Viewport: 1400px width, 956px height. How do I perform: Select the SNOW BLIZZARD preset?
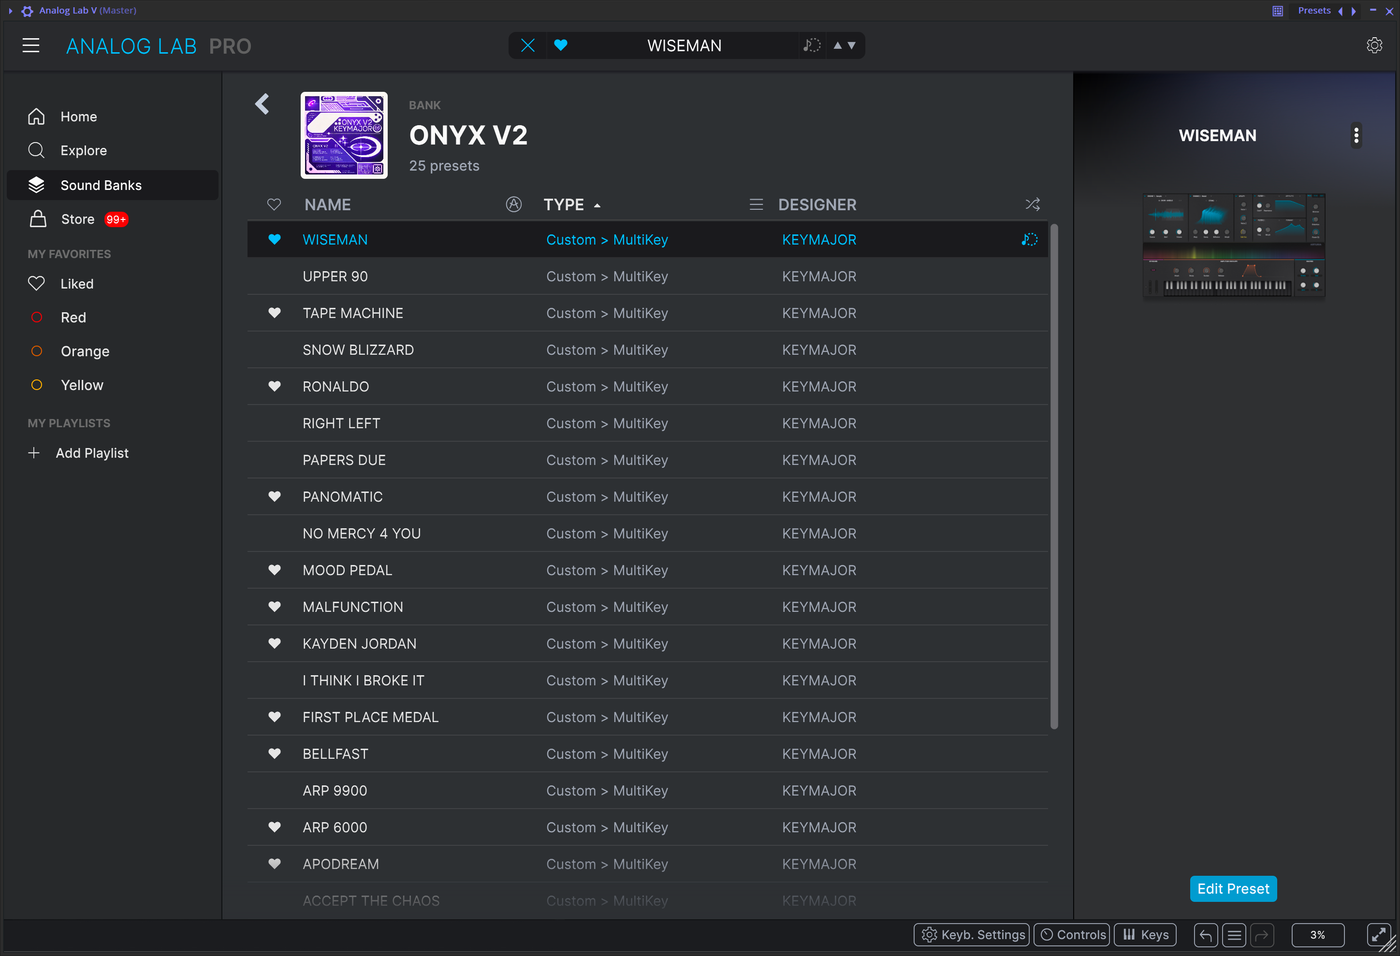click(x=648, y=350)
